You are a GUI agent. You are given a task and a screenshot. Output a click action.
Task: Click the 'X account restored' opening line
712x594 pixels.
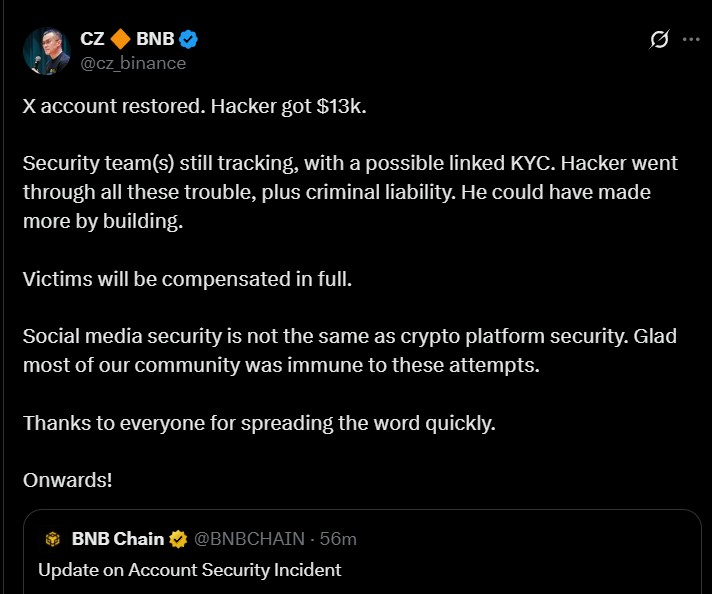(195, 105)
